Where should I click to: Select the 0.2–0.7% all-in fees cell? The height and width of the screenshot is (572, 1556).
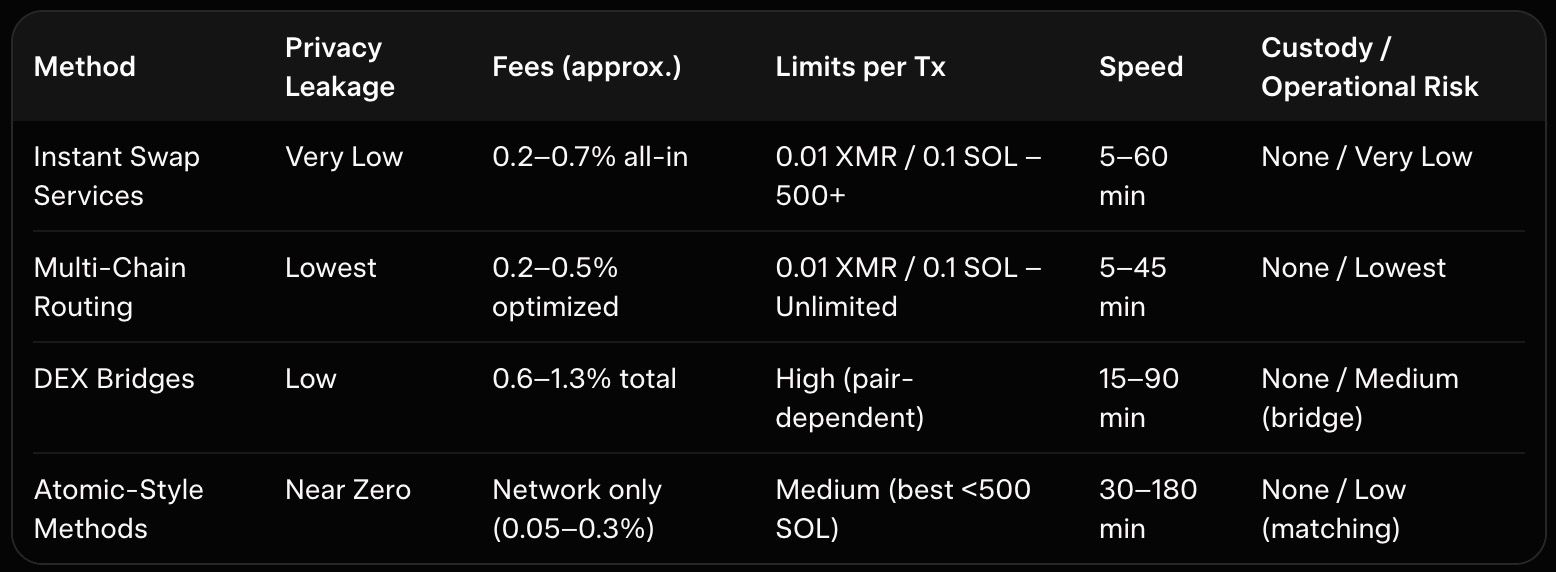(590, 157)
